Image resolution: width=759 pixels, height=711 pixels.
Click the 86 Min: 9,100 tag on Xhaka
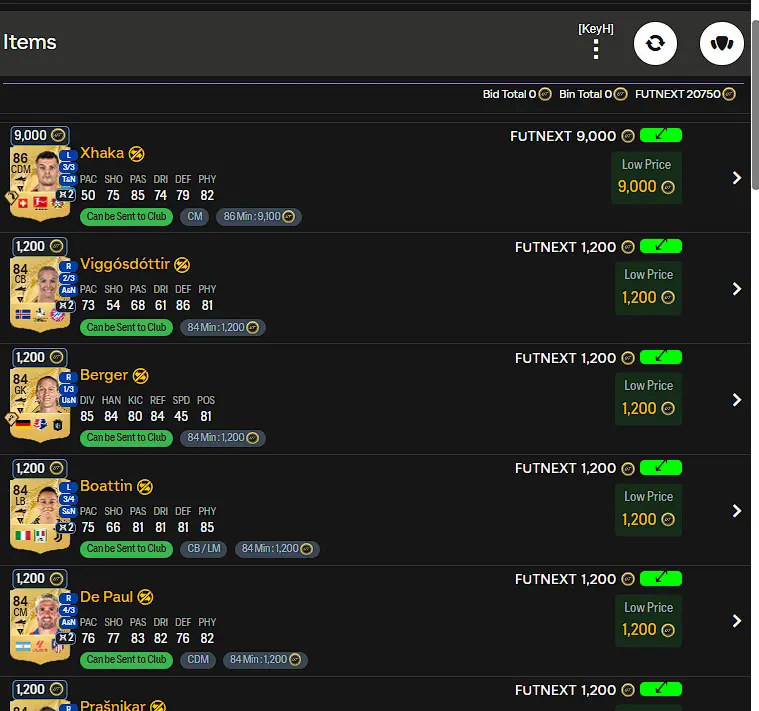coord(259,216)
